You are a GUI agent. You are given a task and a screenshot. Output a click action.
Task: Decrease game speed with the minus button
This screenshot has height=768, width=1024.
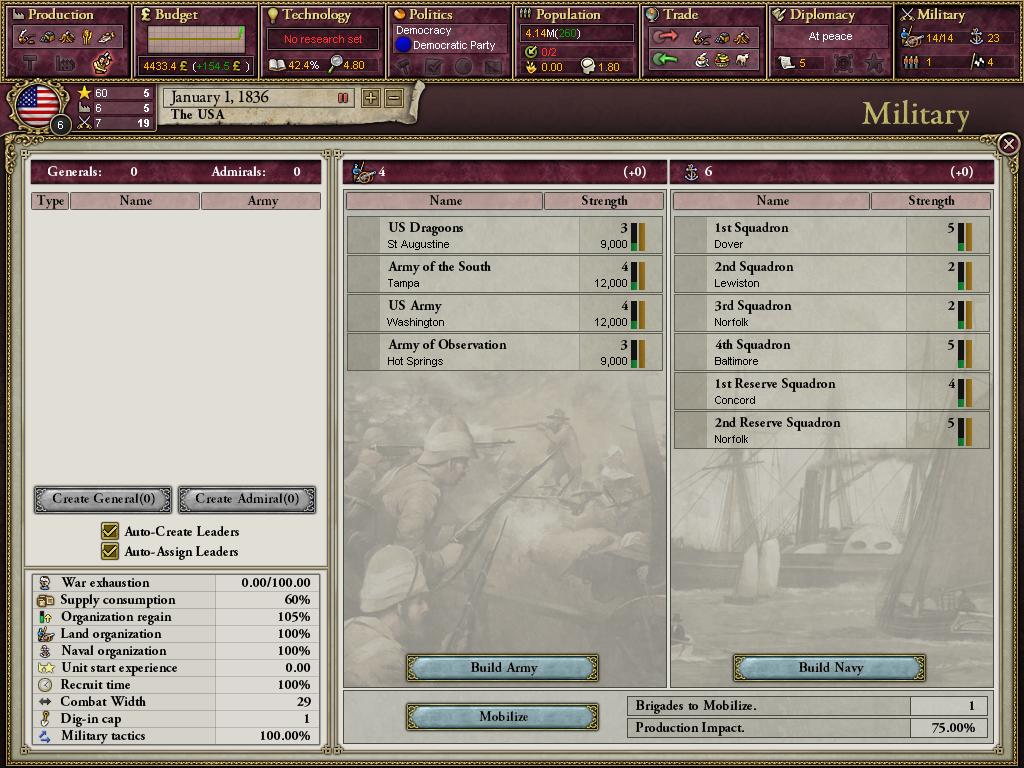[394, 98]
